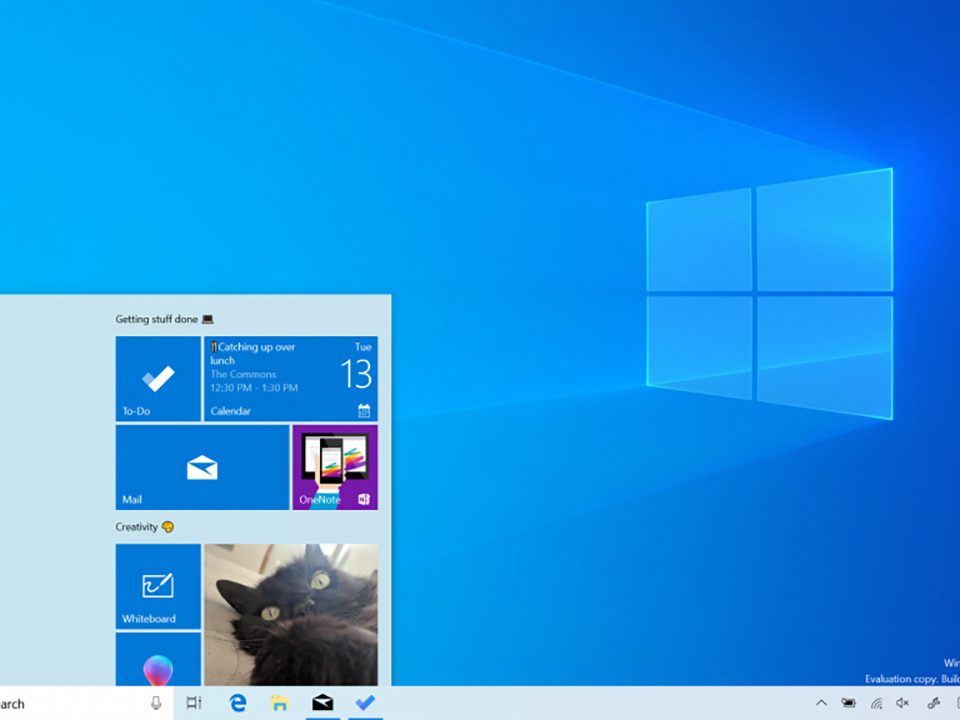Open File Explorer from the taskbar
Image resolution: width=960 pixels, height=720 pixels.
coord(280,703)
